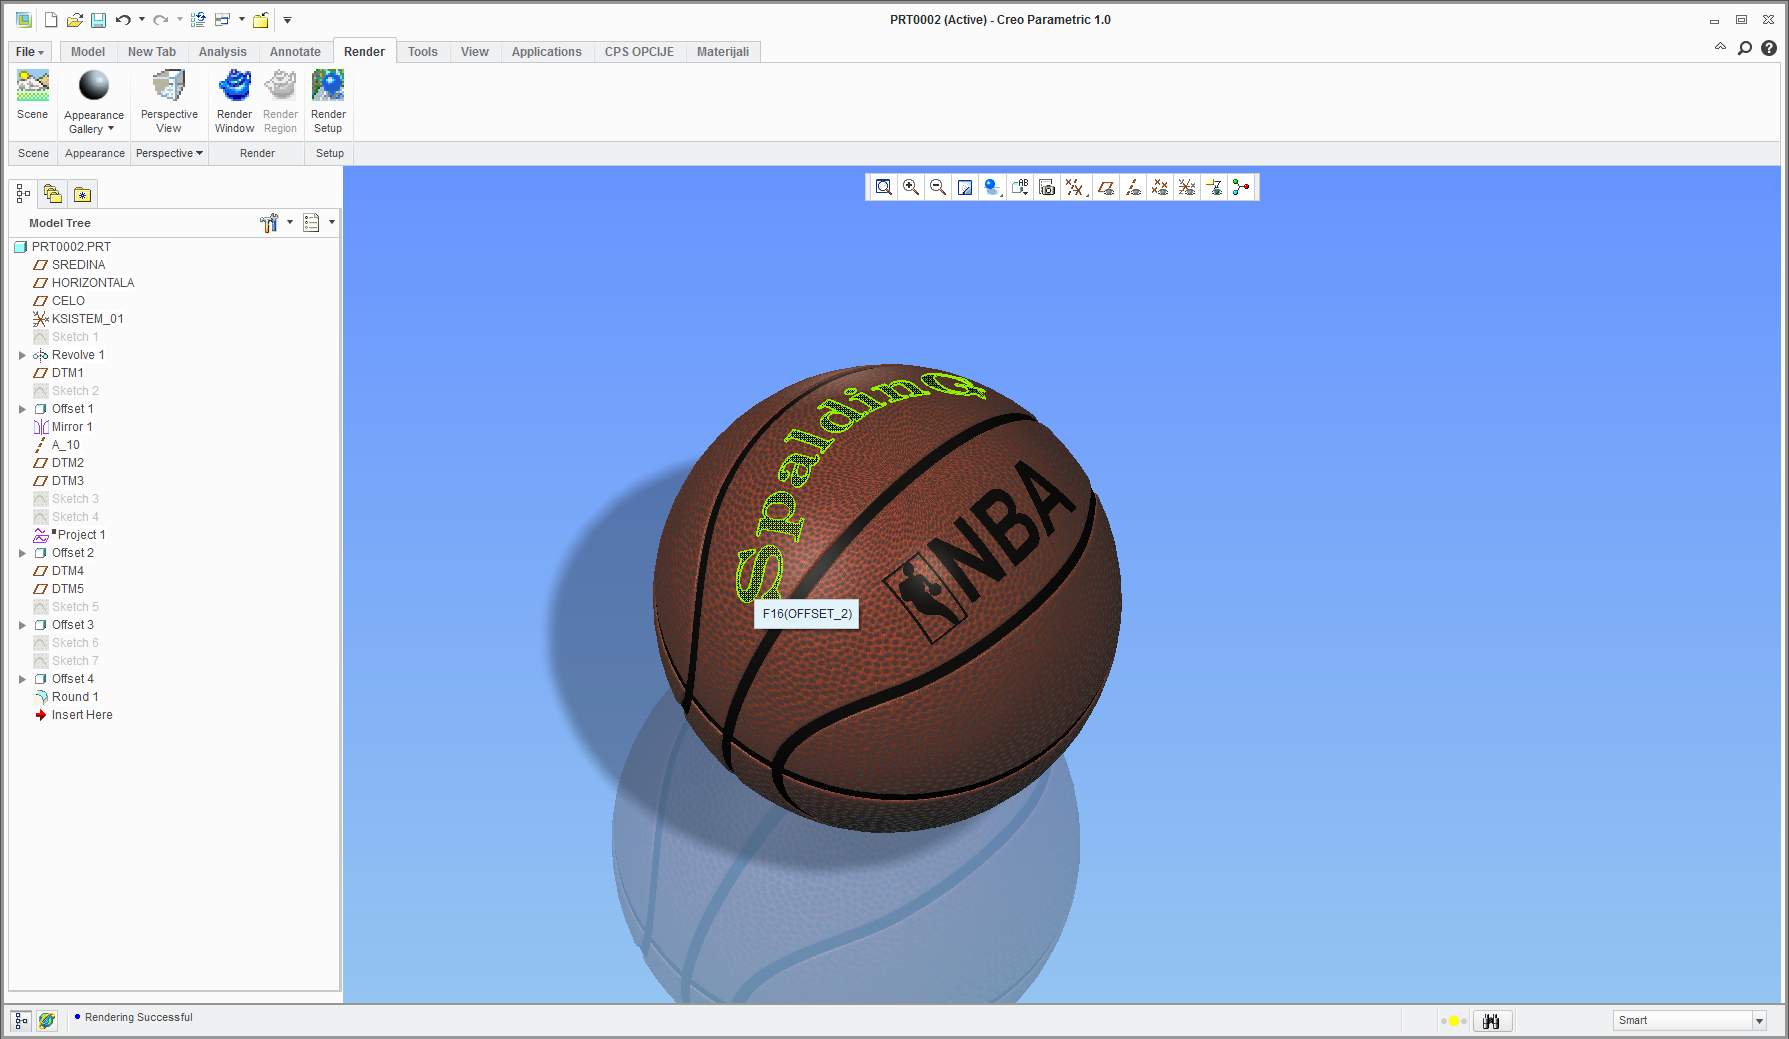Open the Render Window
Viewport: 1789px width, 1039px height.
coord(234,102)
